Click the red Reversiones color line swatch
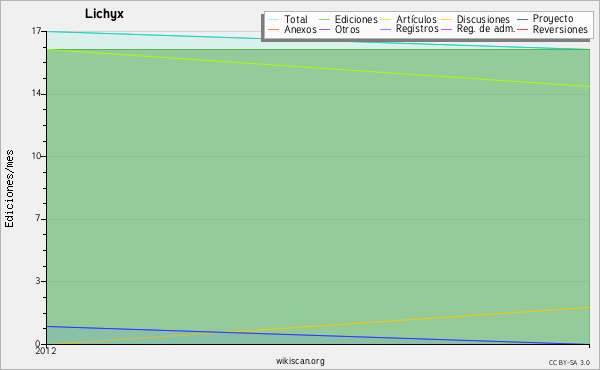600x370 pixels. pyautogui.click(x=522, y=29)
